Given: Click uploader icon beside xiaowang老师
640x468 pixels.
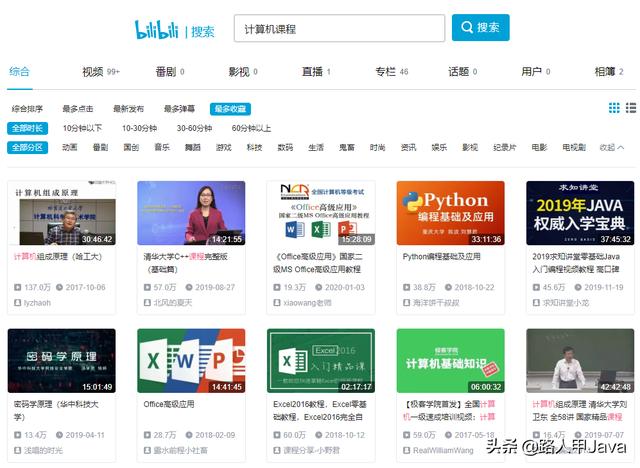Looking at the screenshot, I should tap(276, 300).
